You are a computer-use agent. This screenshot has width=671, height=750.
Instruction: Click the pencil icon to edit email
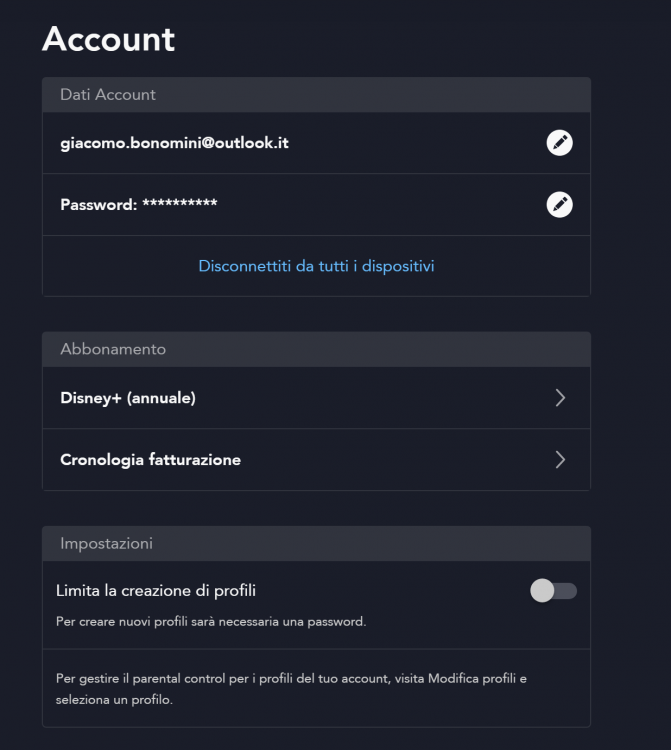(560, 143)
